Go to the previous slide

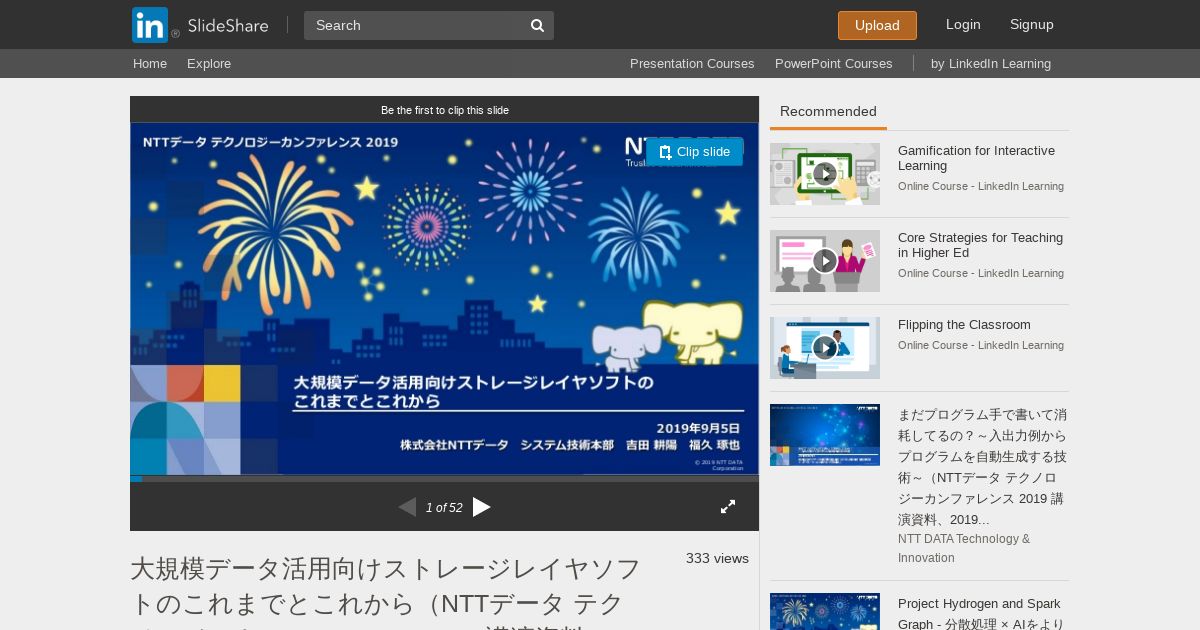click(407, 507)
